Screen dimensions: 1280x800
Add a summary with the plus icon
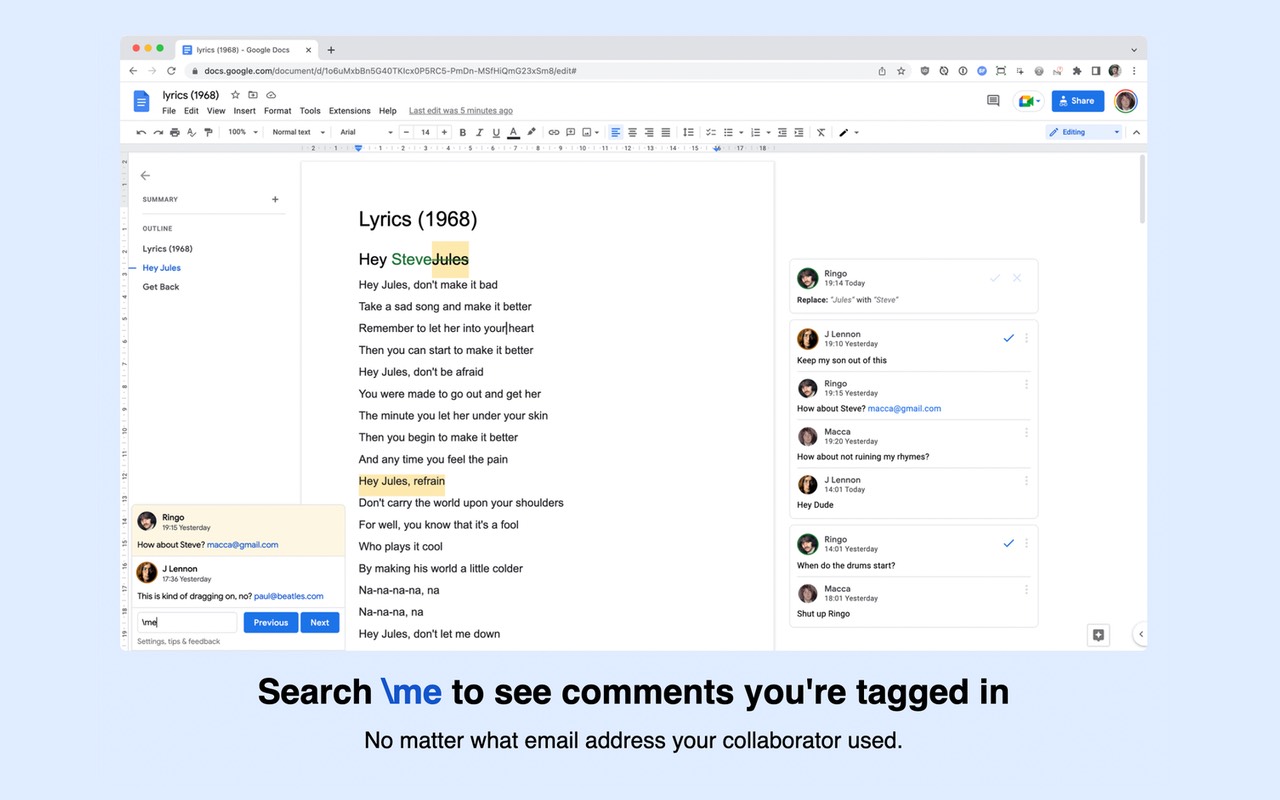pyautogui.click(x=275, y=199)
